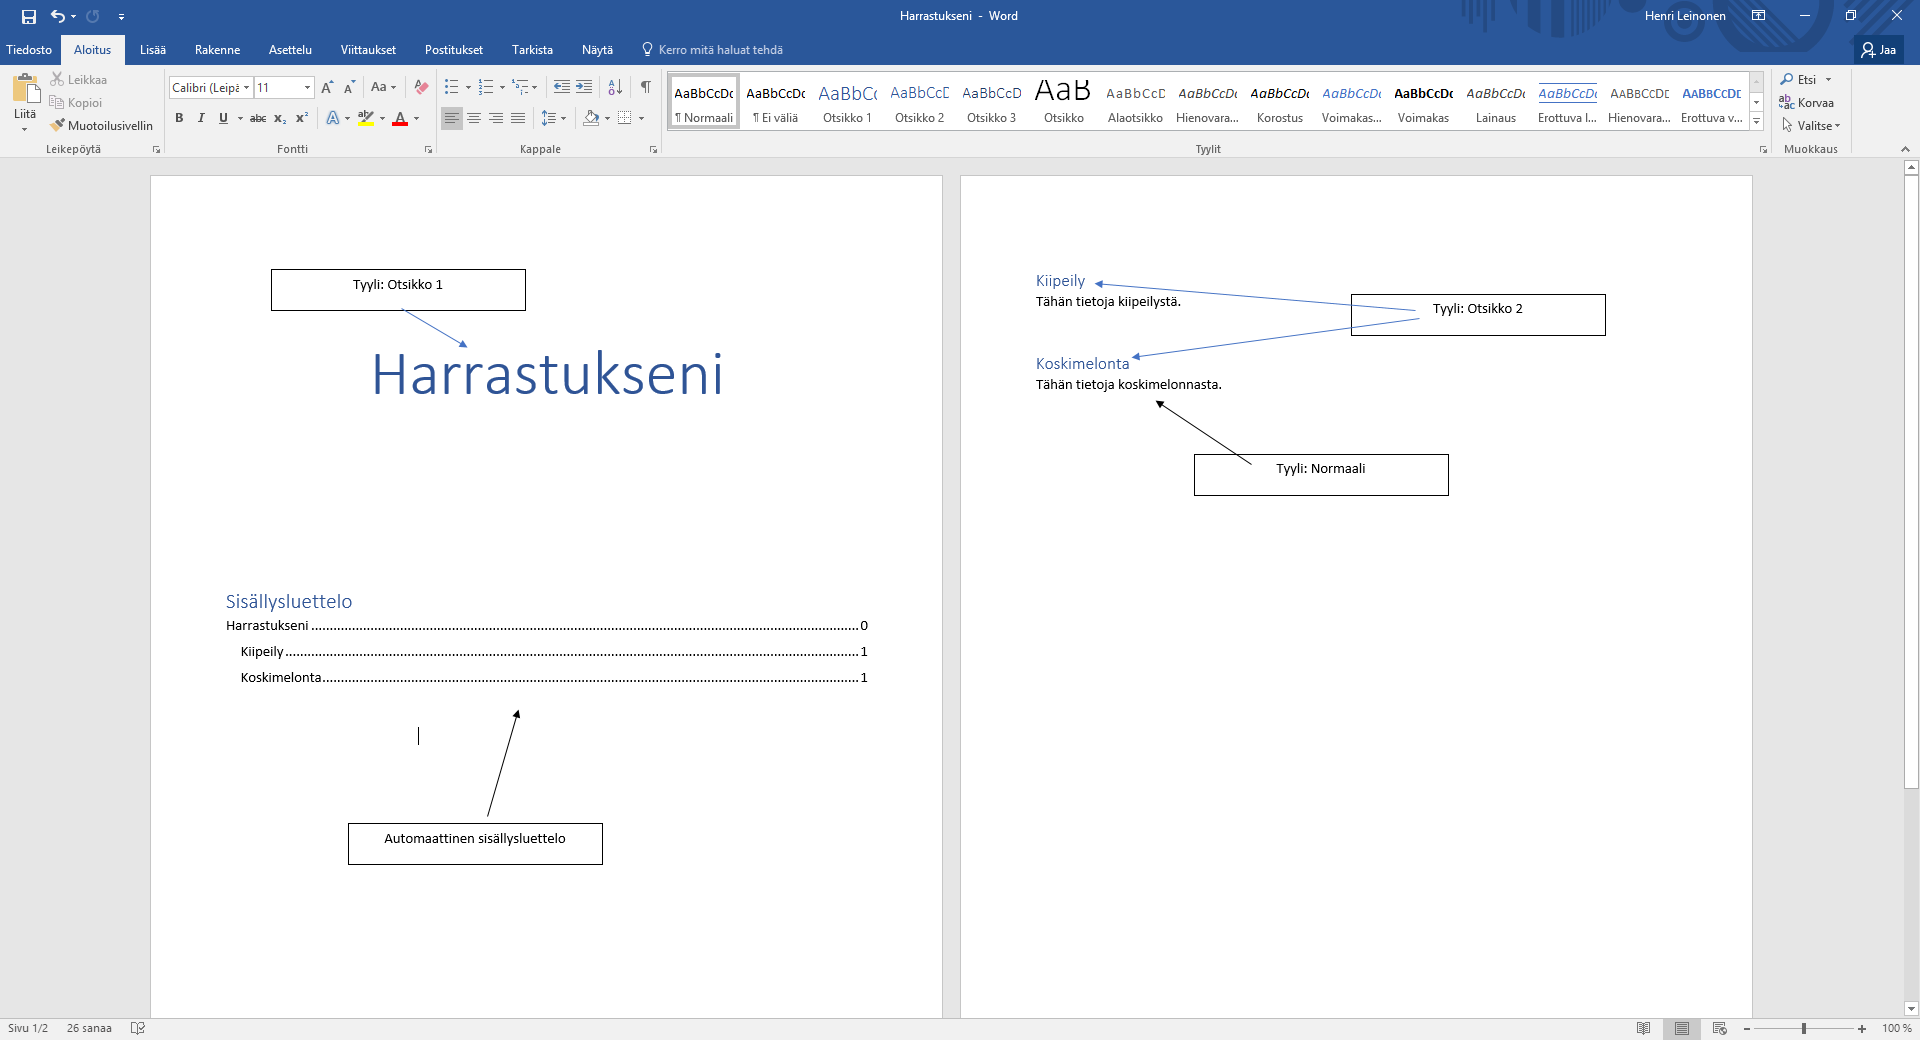Open the font size dropdown
The image size is (1920, 1040).
pos(307,88)
